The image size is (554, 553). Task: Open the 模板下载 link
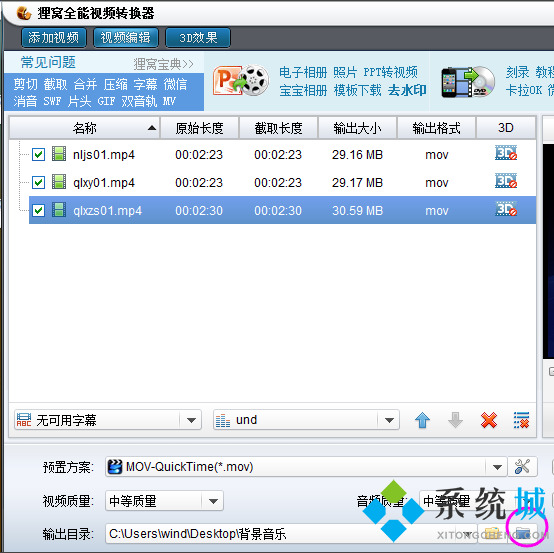[x=358, y=90]
